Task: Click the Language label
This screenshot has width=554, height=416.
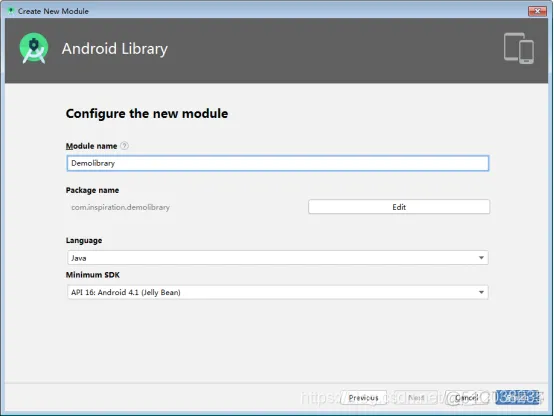Action: point(84,240)
